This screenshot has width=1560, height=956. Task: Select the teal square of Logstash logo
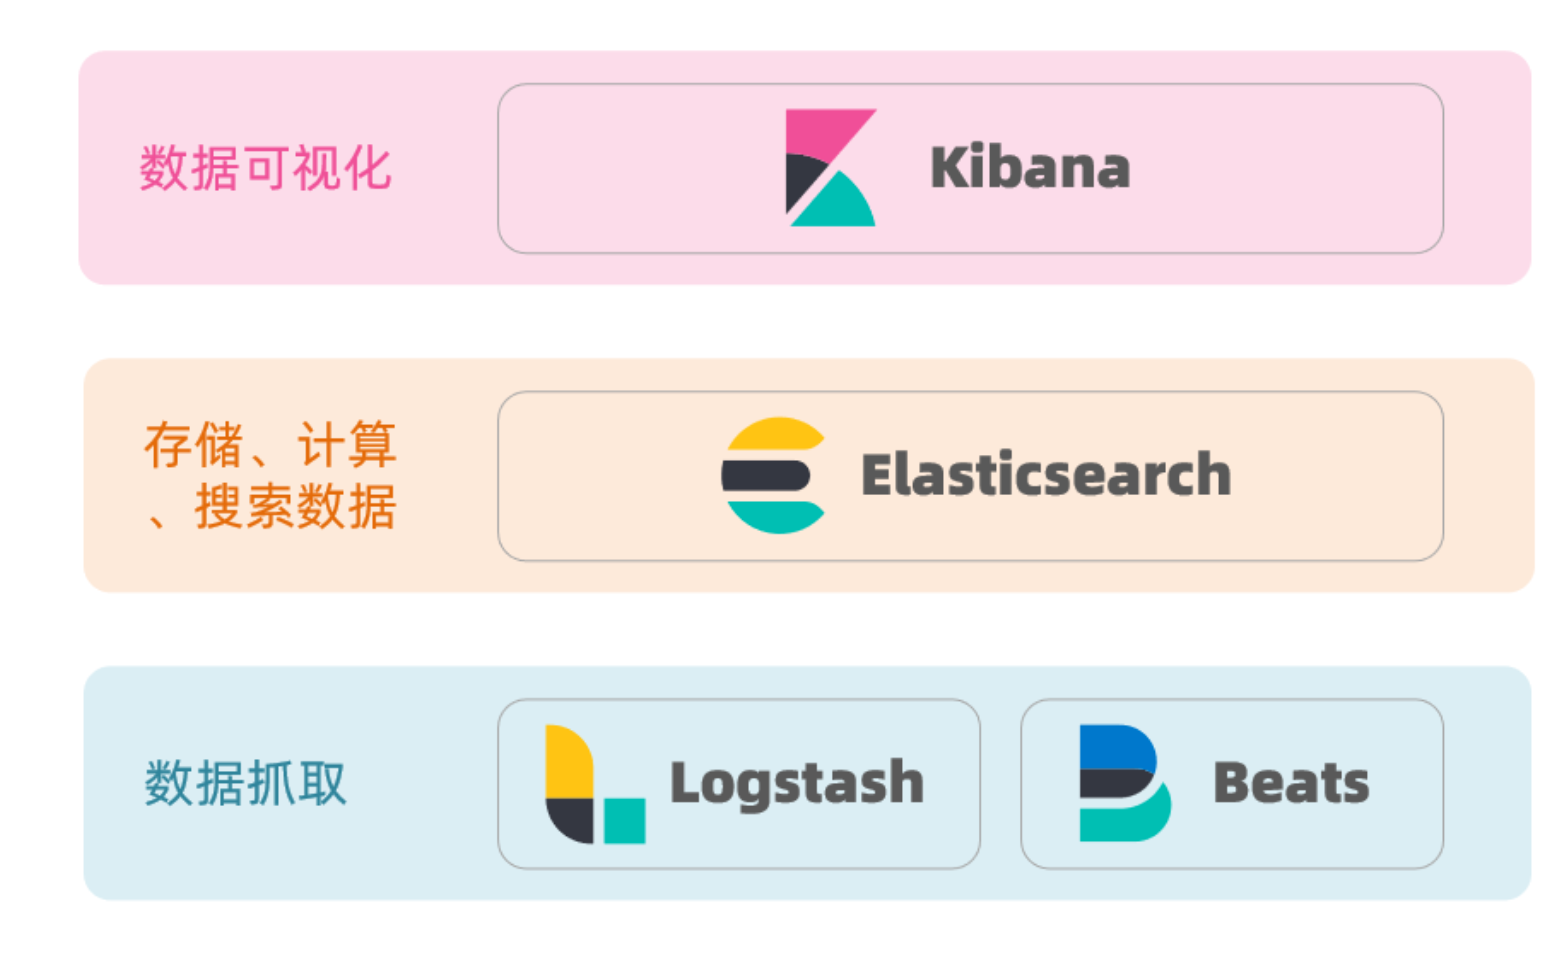point(625,821)
